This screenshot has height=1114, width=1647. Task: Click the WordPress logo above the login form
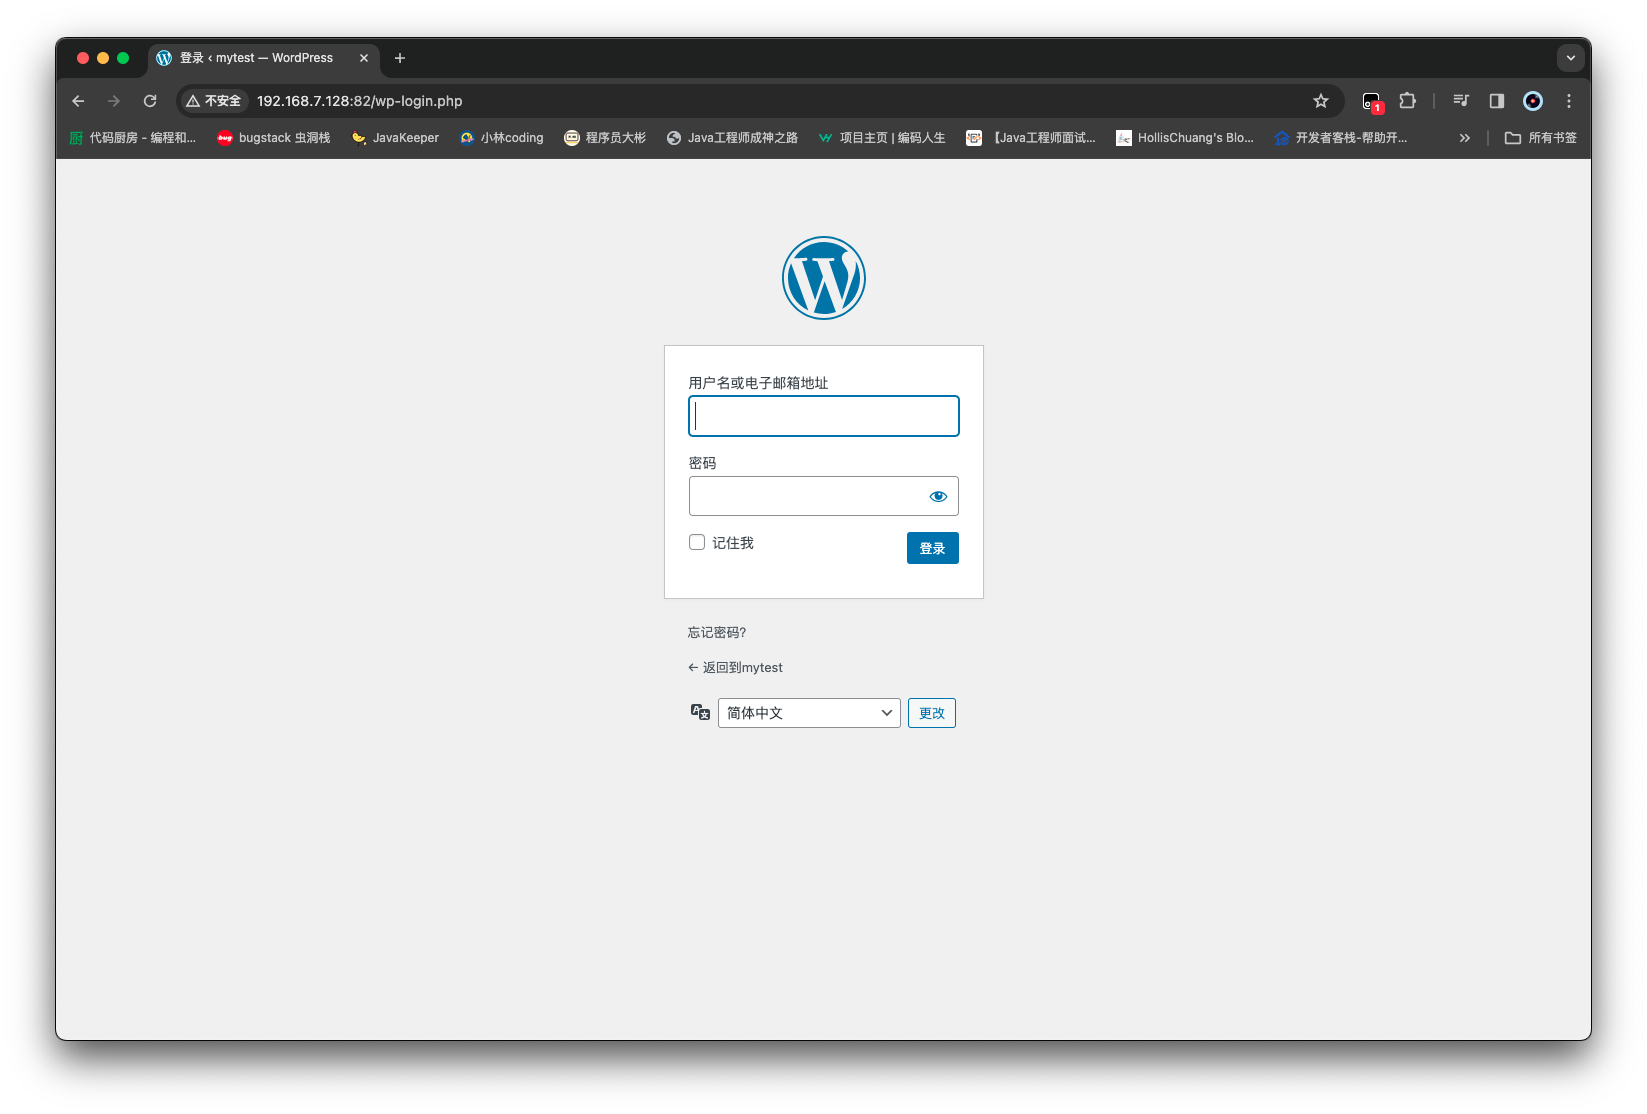(823, 278)
